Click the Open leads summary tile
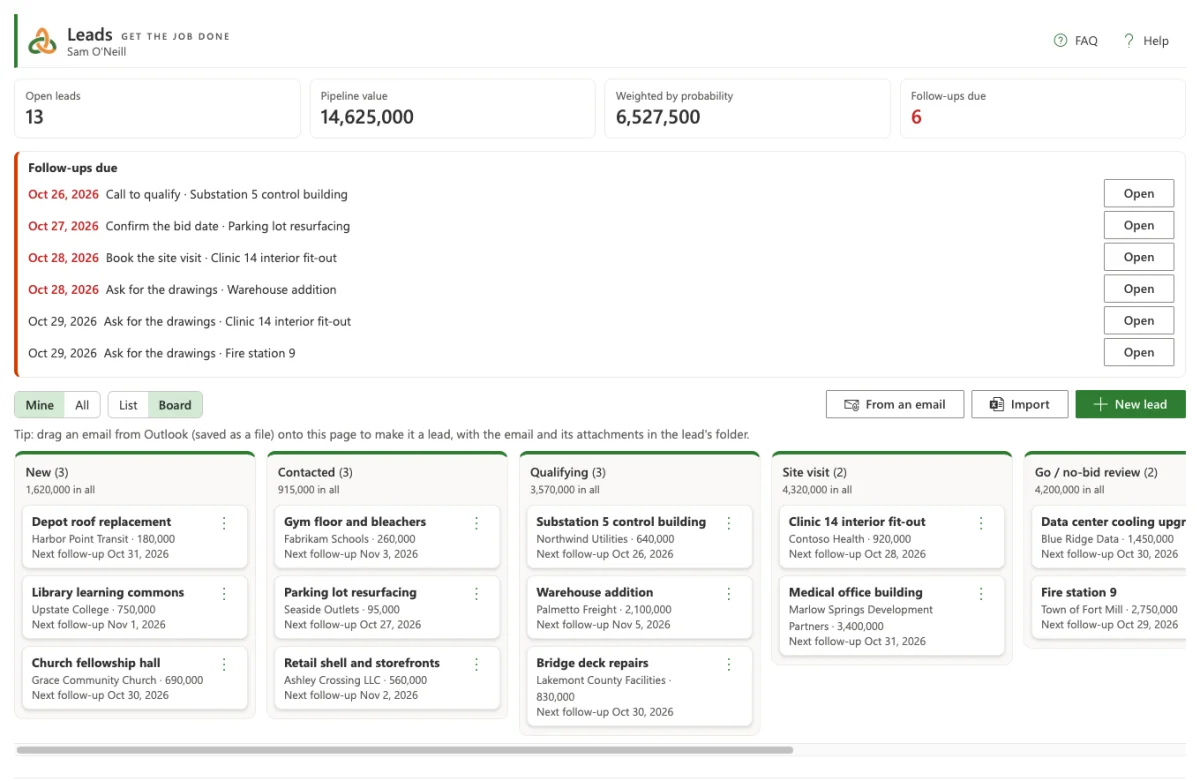The height and width of the screenshot is (781, 1200). pyautogui.click(x=157, y=108)
